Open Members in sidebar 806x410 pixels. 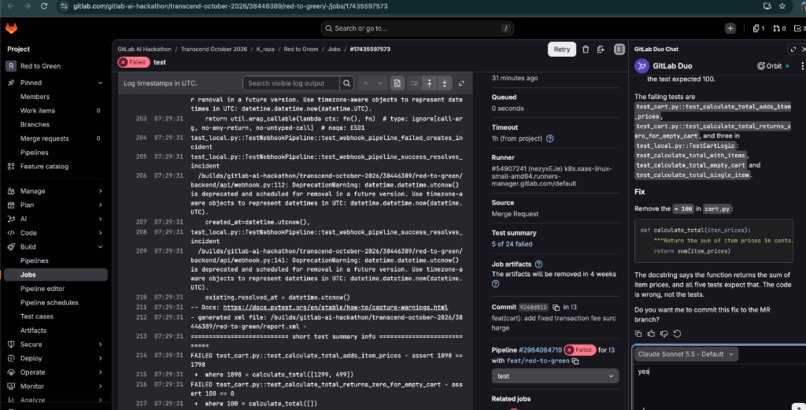35,97
